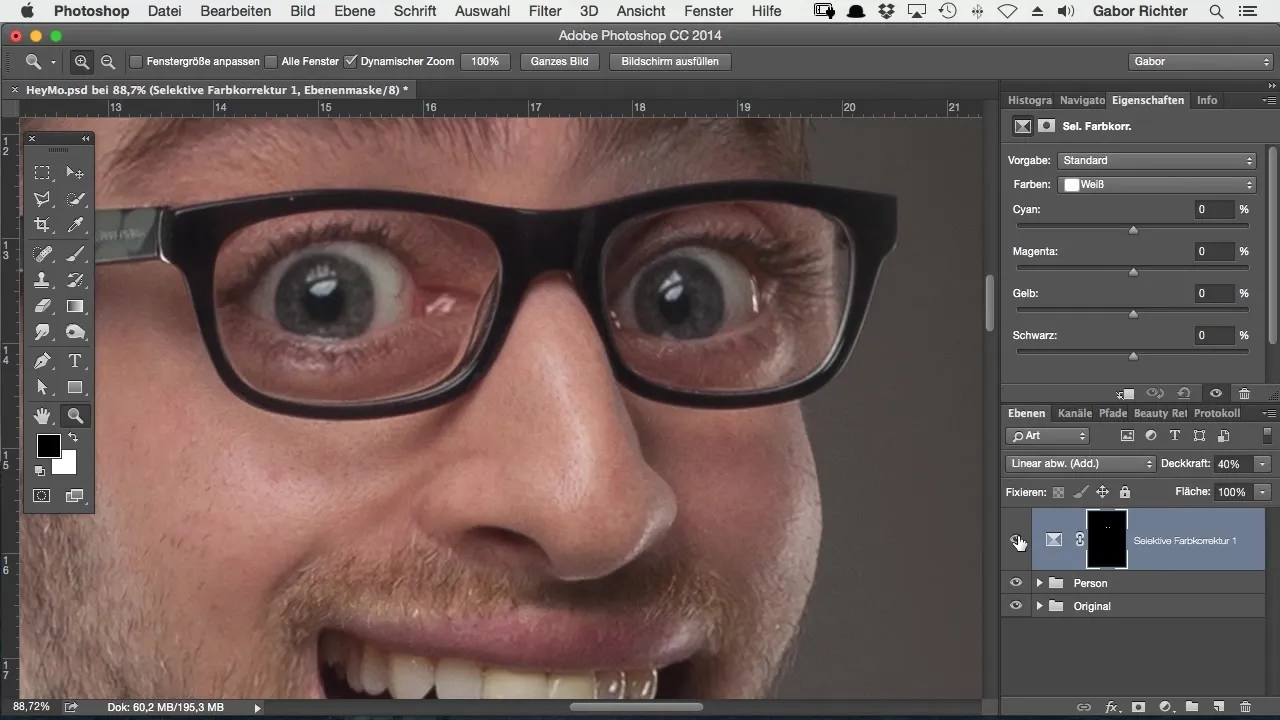Select the History Brush tool

click(x=75, y=280)
